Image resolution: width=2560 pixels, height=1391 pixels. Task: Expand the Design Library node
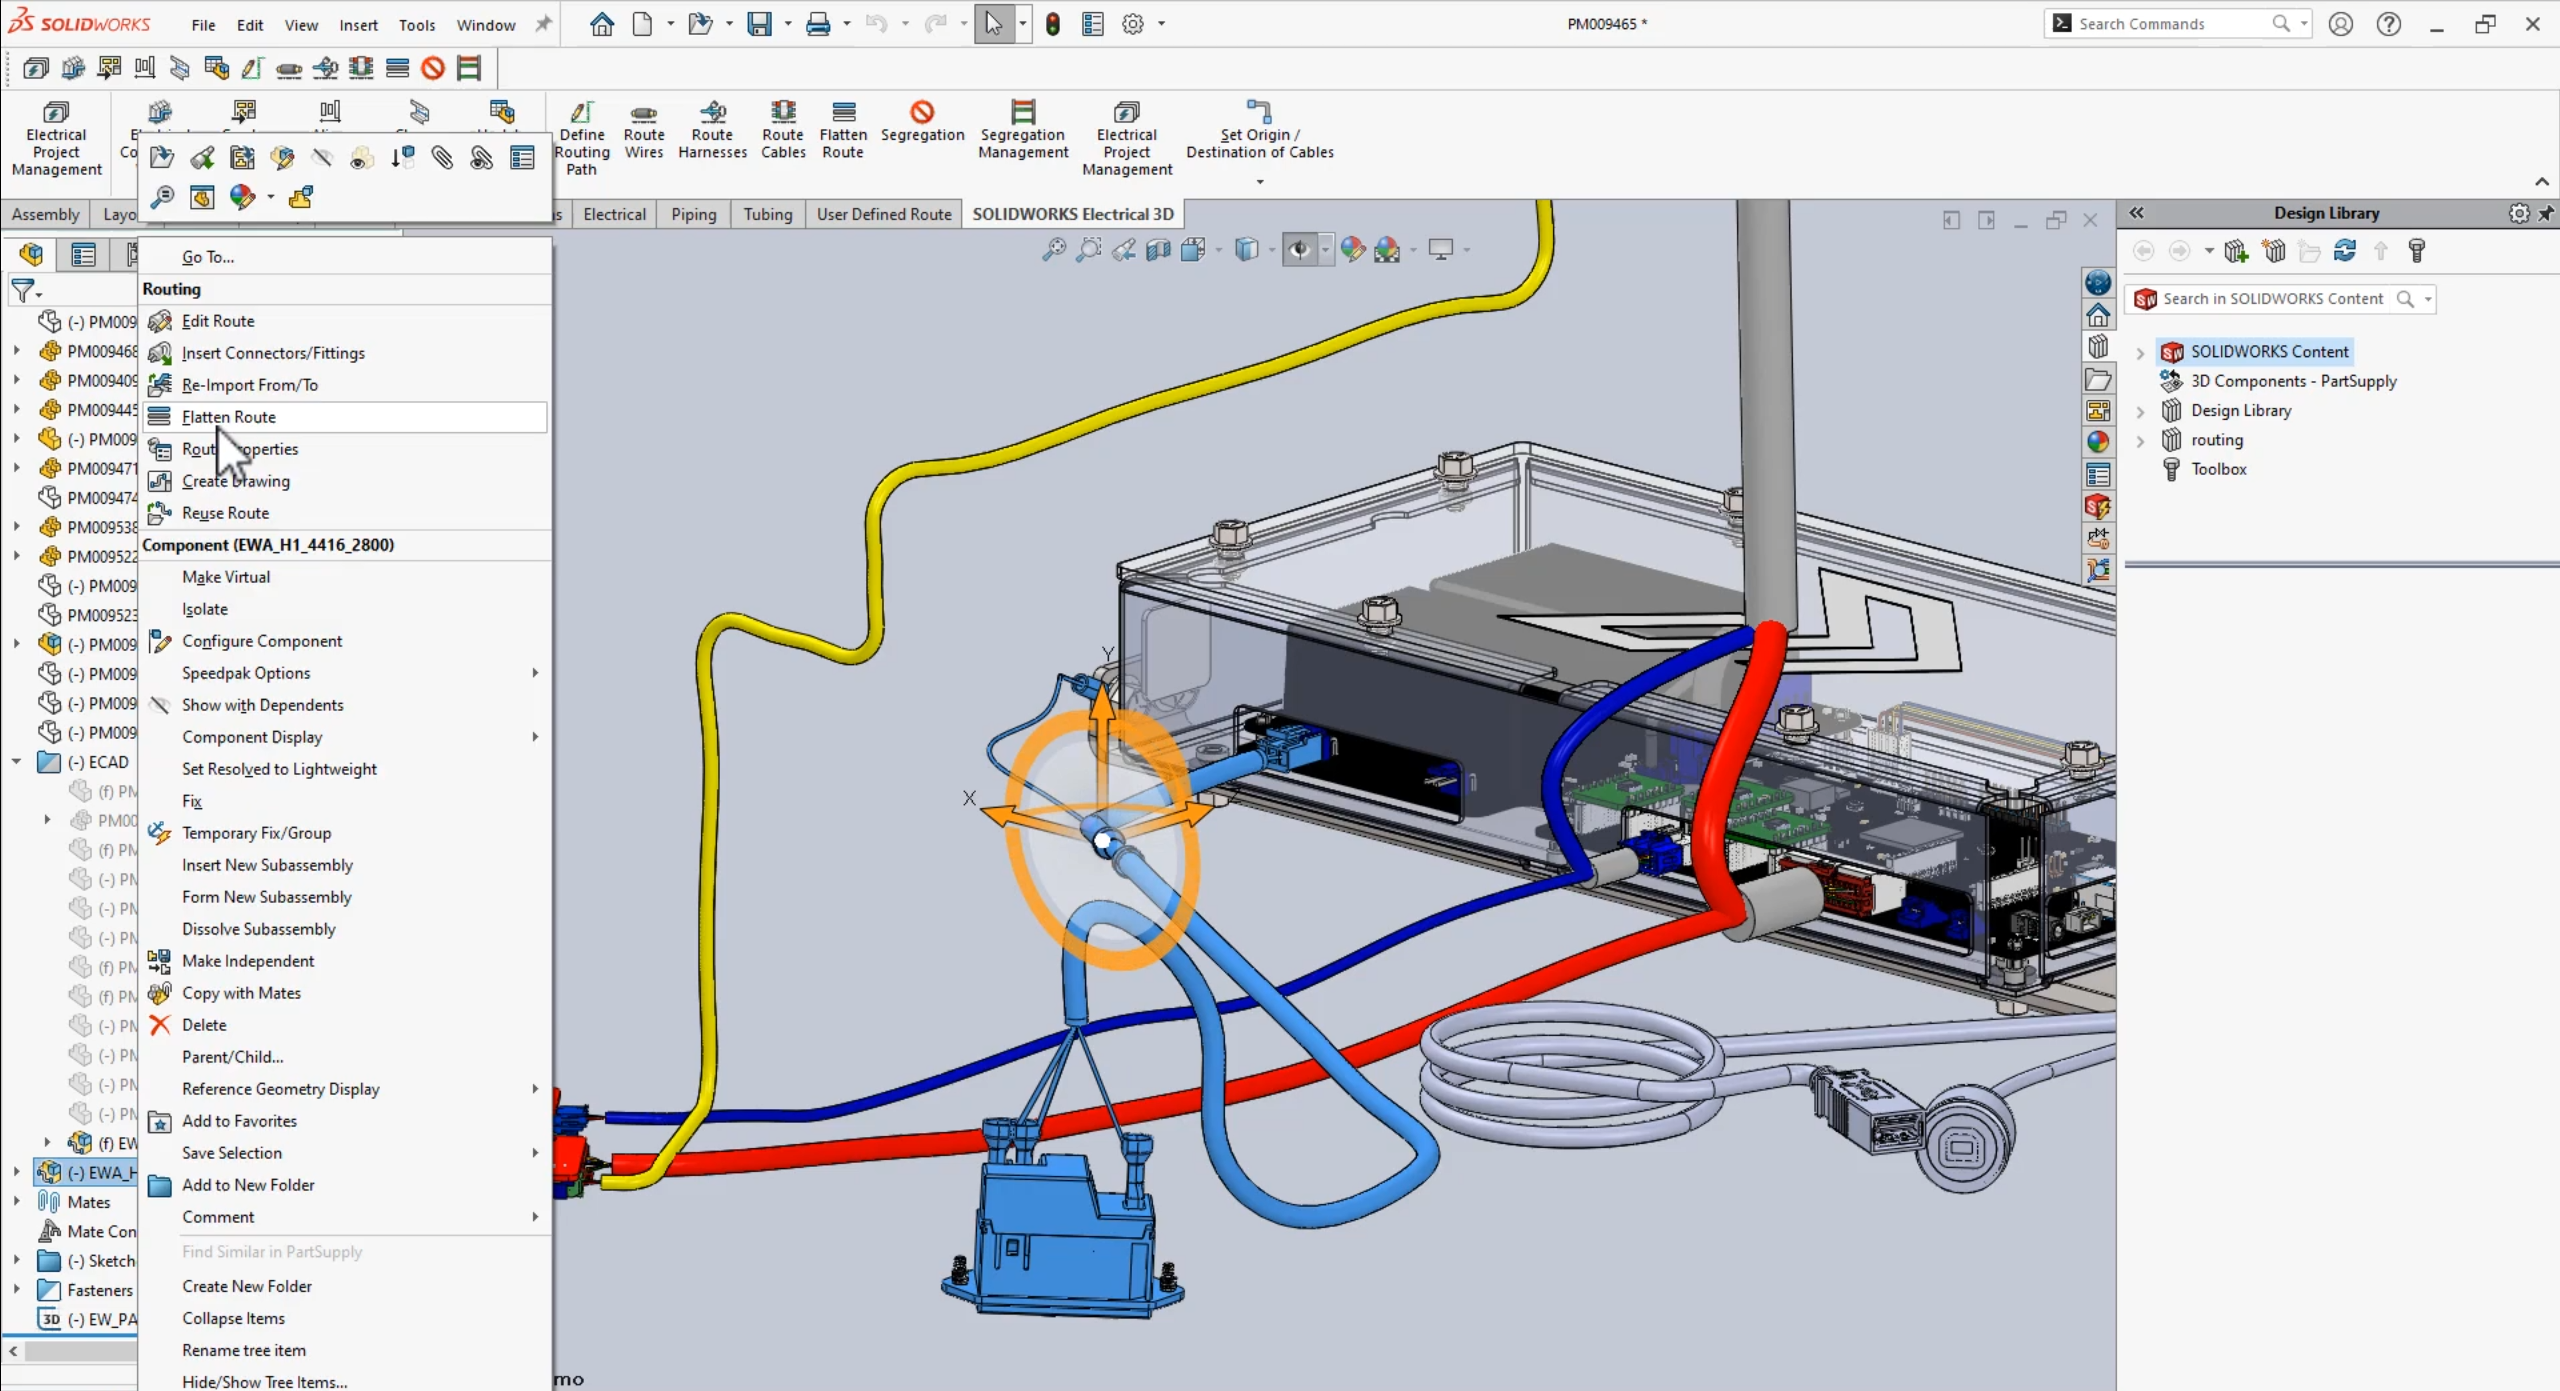2140,411
